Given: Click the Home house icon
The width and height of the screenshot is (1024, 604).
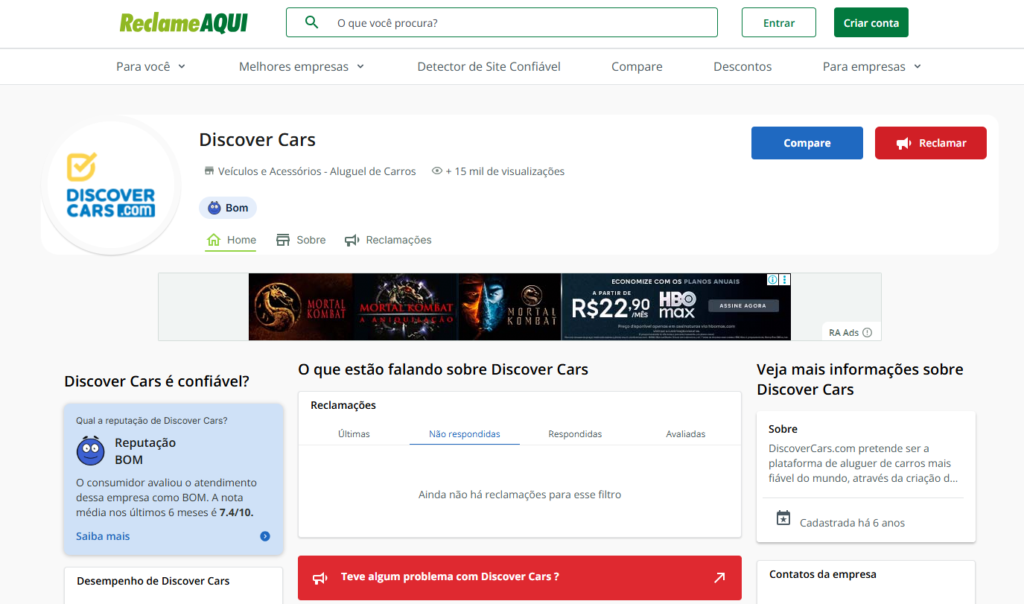Looking at the screenshot, I should point(214,240).
